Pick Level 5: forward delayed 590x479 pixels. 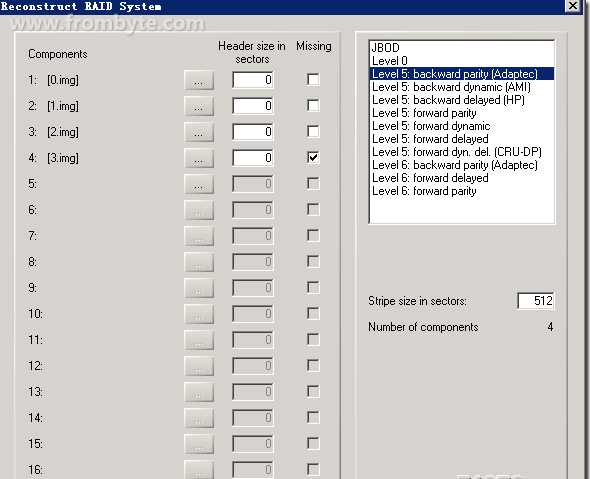[x=462, y=139]
